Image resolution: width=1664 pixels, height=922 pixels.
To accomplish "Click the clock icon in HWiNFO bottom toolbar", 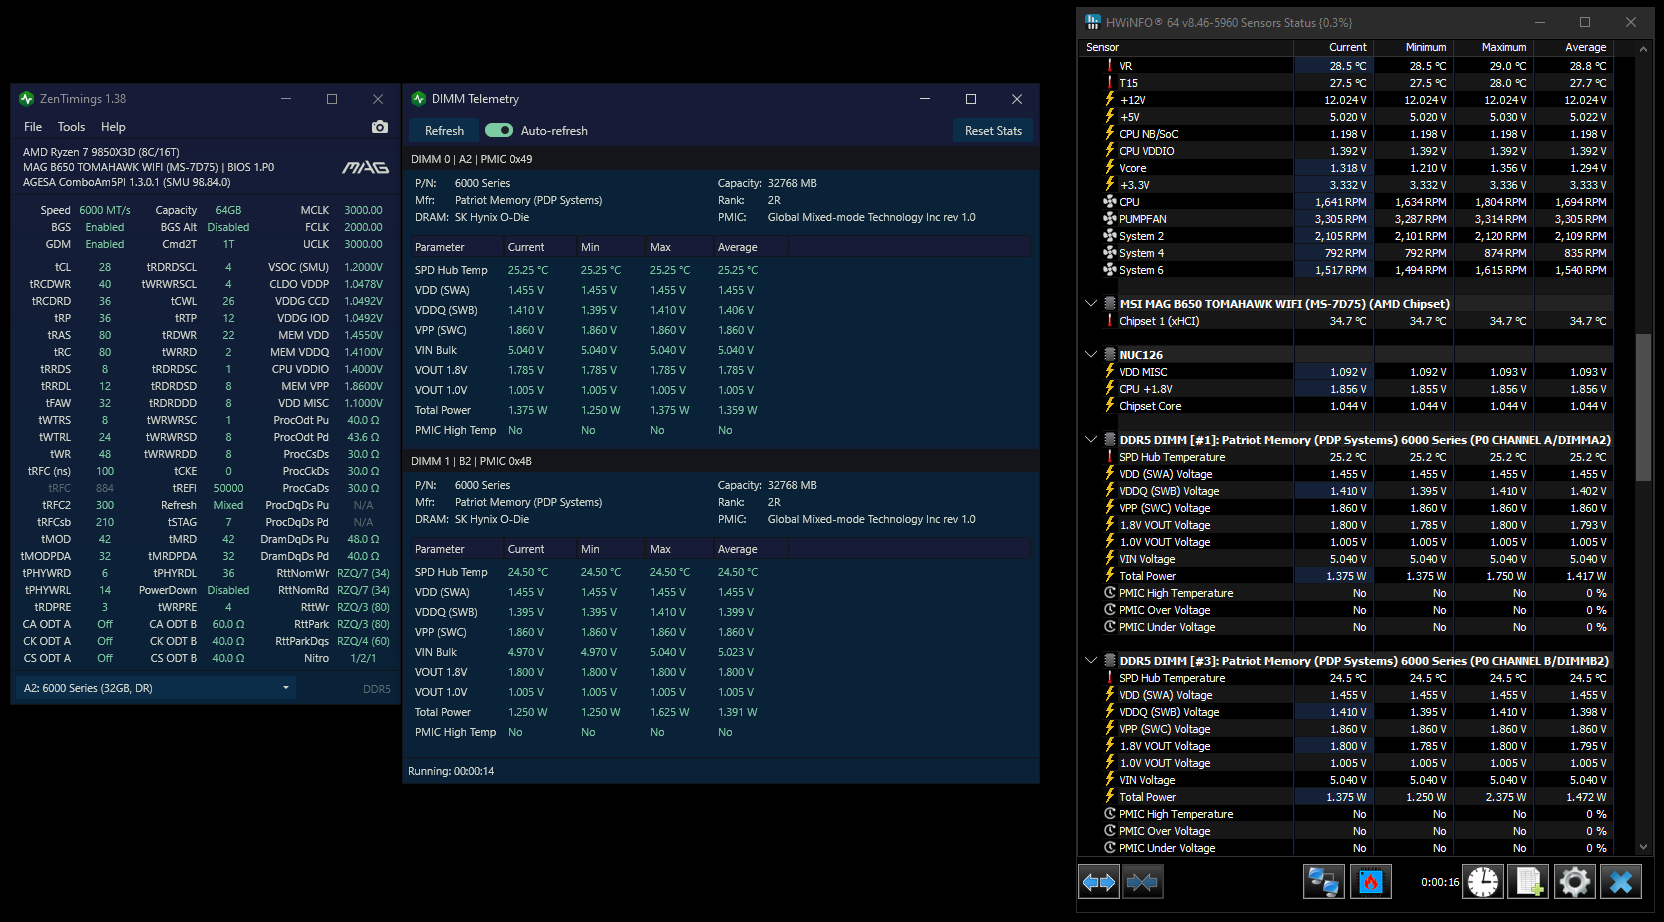I will coord(1483,882).
